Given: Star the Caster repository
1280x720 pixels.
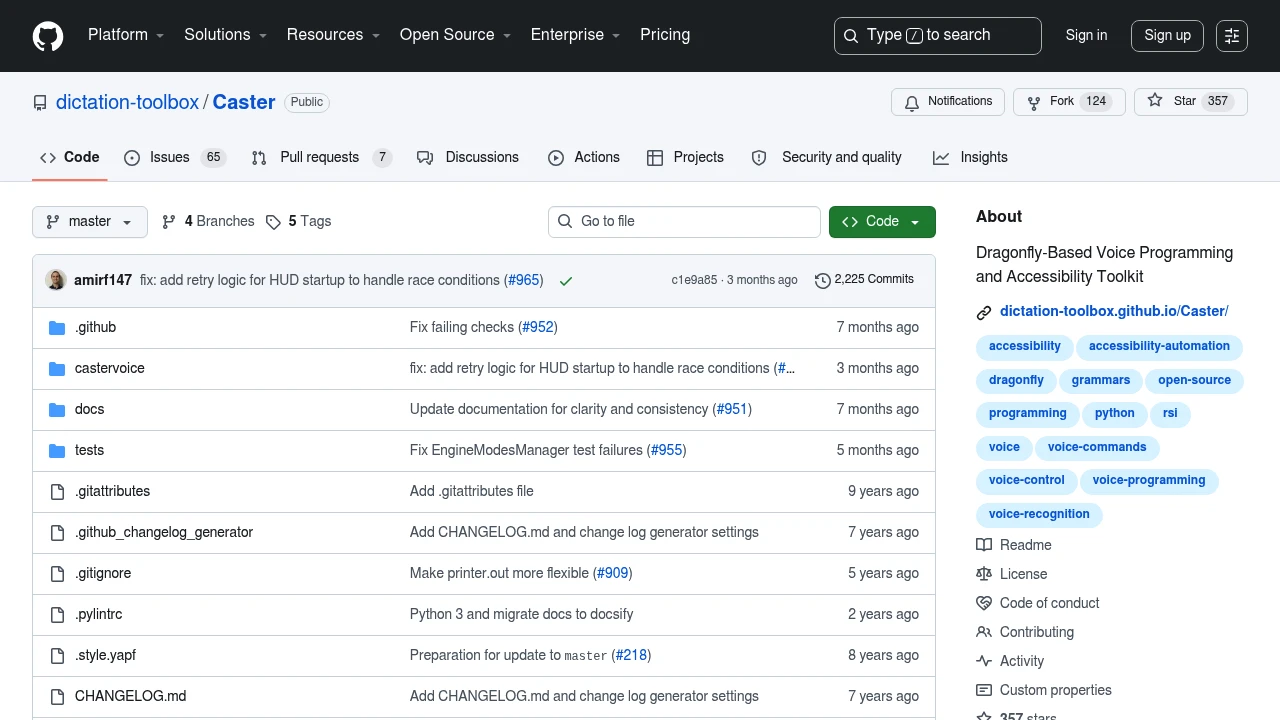Looking at the screenshot, I should [x=1191, y=102].
